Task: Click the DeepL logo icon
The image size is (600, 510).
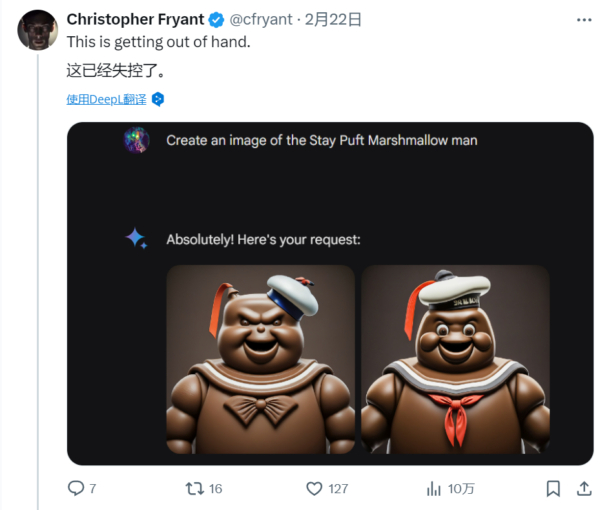Action: point(157,99)
